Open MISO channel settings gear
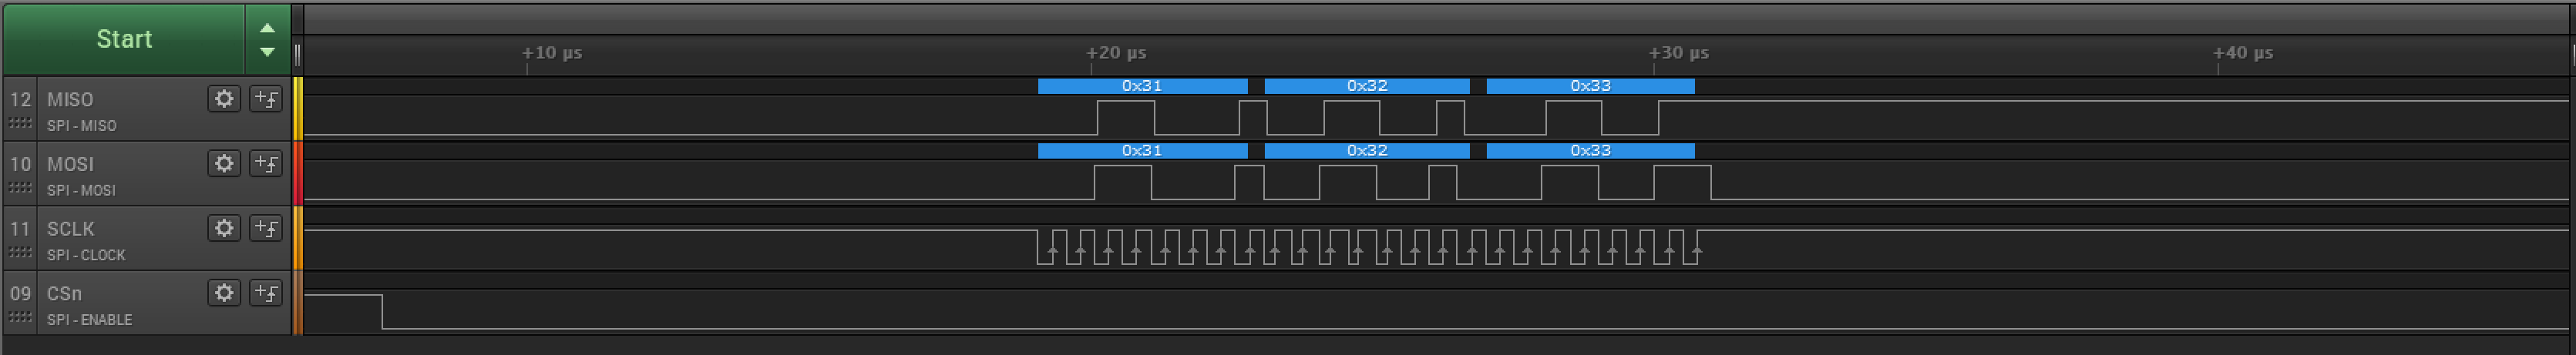Image resolution: width=2576 pixels, height=355 pixels. 224,99
